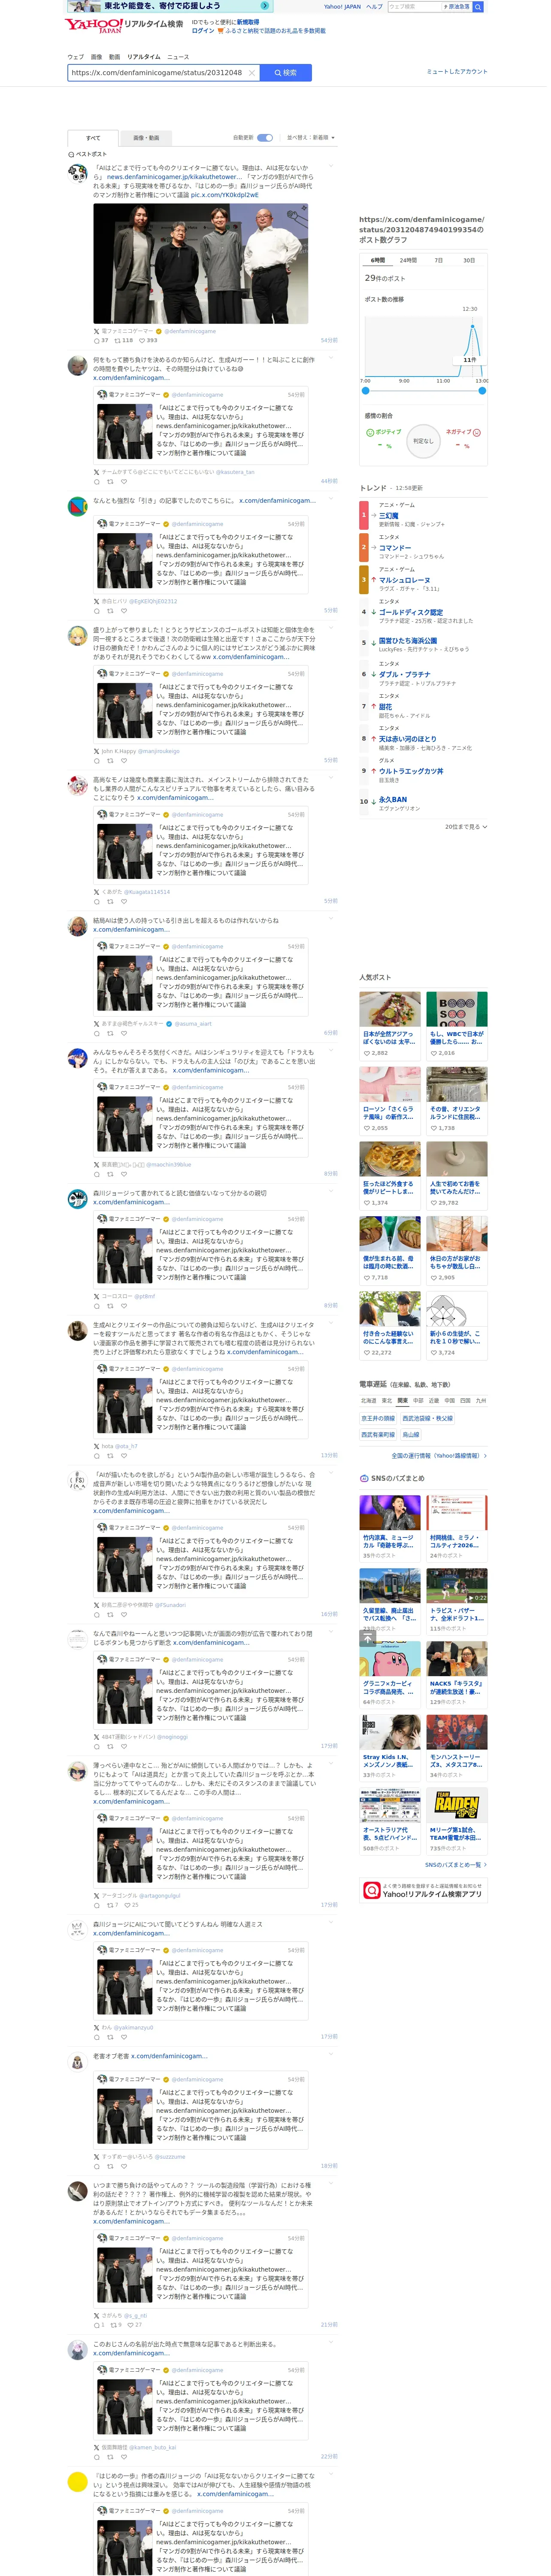Viewport: 551px width, 2576px height.
Task: Switch graph to 24時間 tab
Action: [408, 260]
